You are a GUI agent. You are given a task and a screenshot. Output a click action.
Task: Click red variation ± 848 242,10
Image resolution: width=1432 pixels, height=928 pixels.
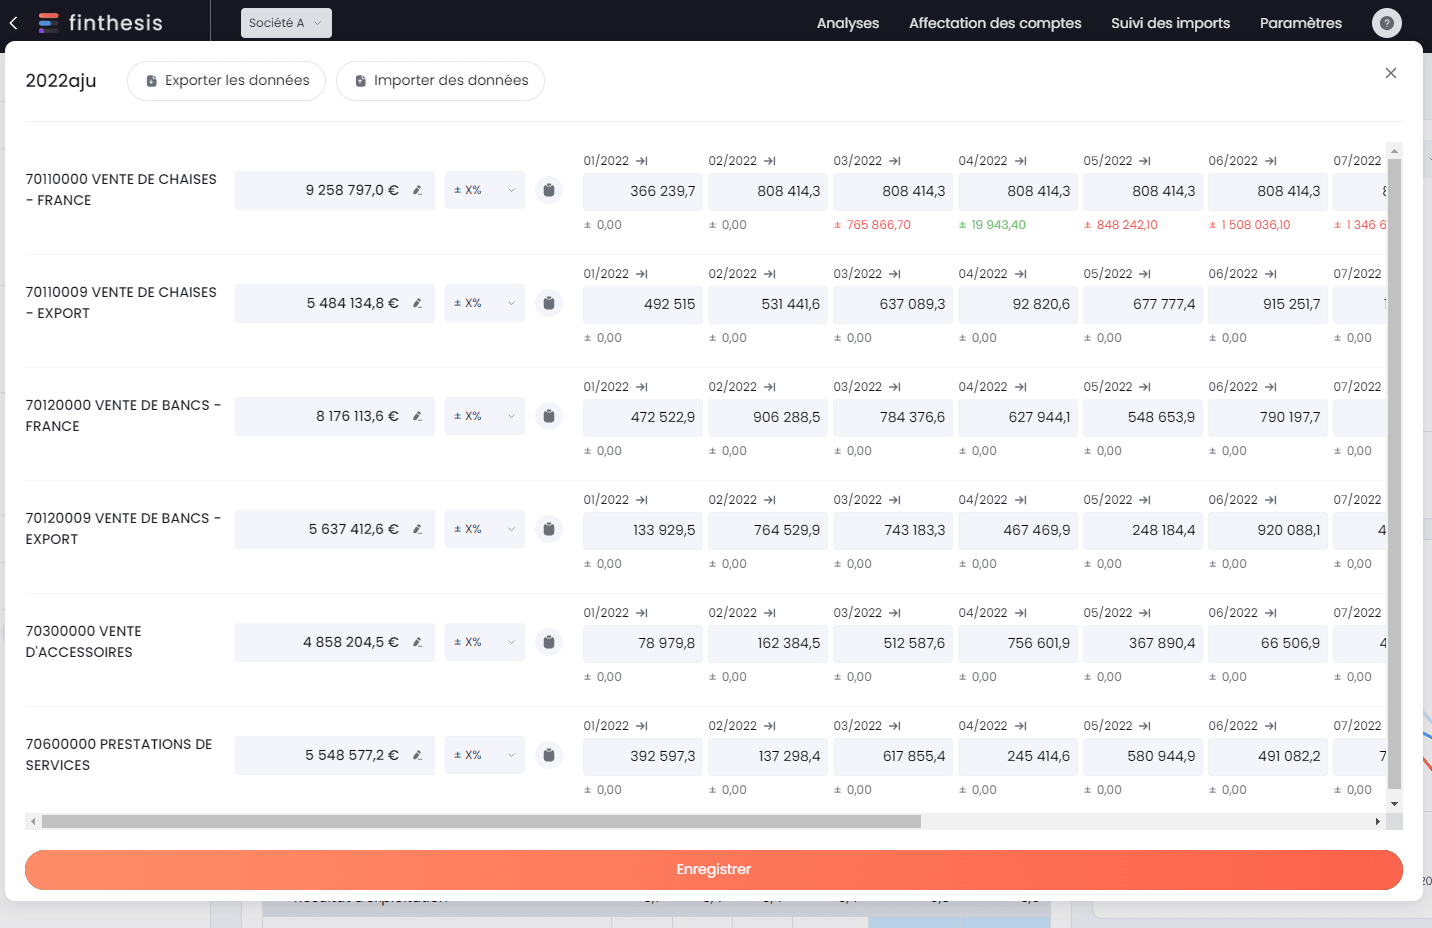tap(1121, 225)
